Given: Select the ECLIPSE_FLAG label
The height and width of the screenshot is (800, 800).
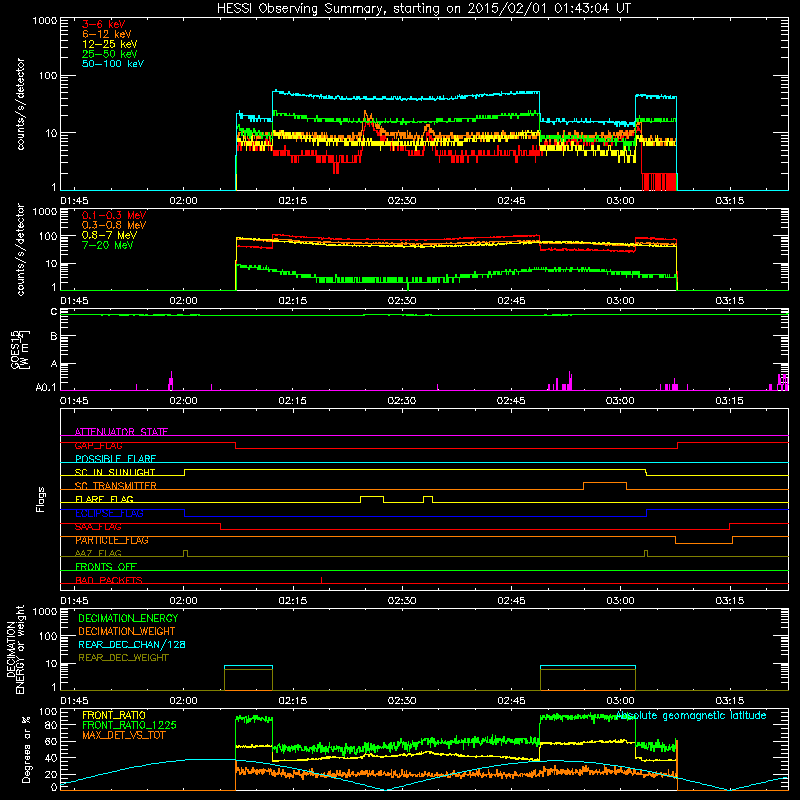Looking at the screenshot, I should coord(109,513).
